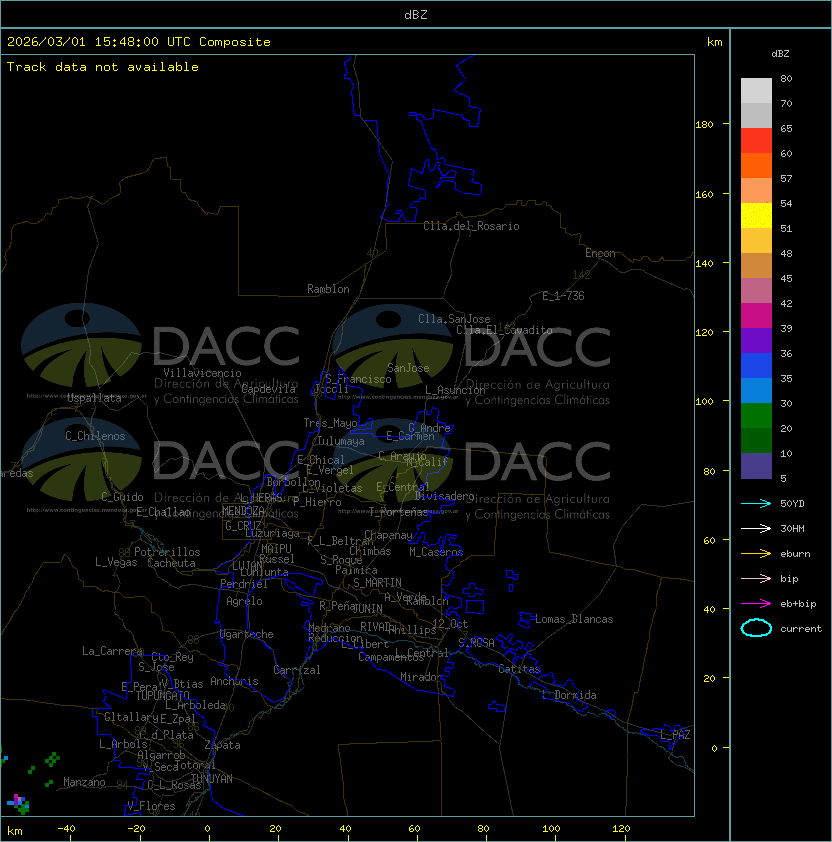This screenshot has width=832, height=842.
Task: Select the bright yellow 54–51 dBZ swatch
Action: pos(756,215)
